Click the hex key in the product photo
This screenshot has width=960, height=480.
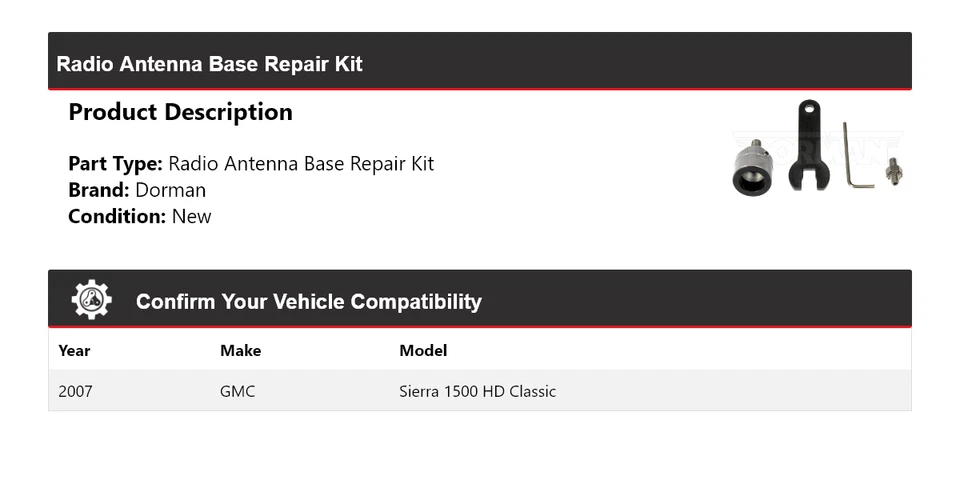click(x=853, y=158)
